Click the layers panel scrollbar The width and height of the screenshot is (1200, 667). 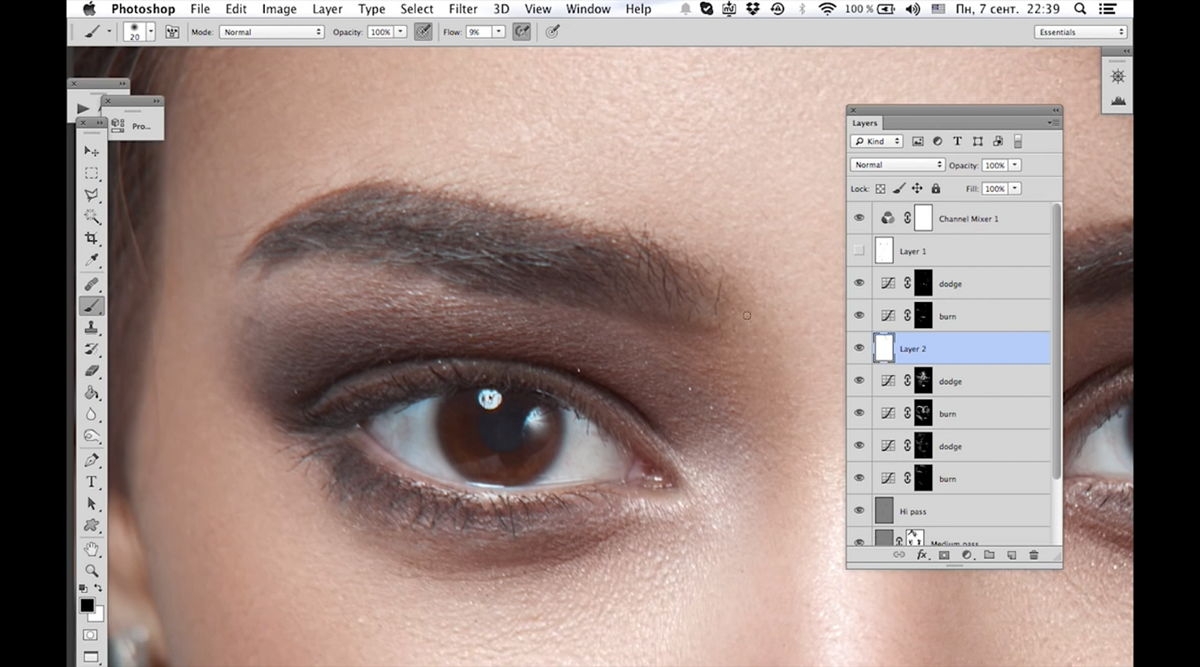click(1056, 340)
